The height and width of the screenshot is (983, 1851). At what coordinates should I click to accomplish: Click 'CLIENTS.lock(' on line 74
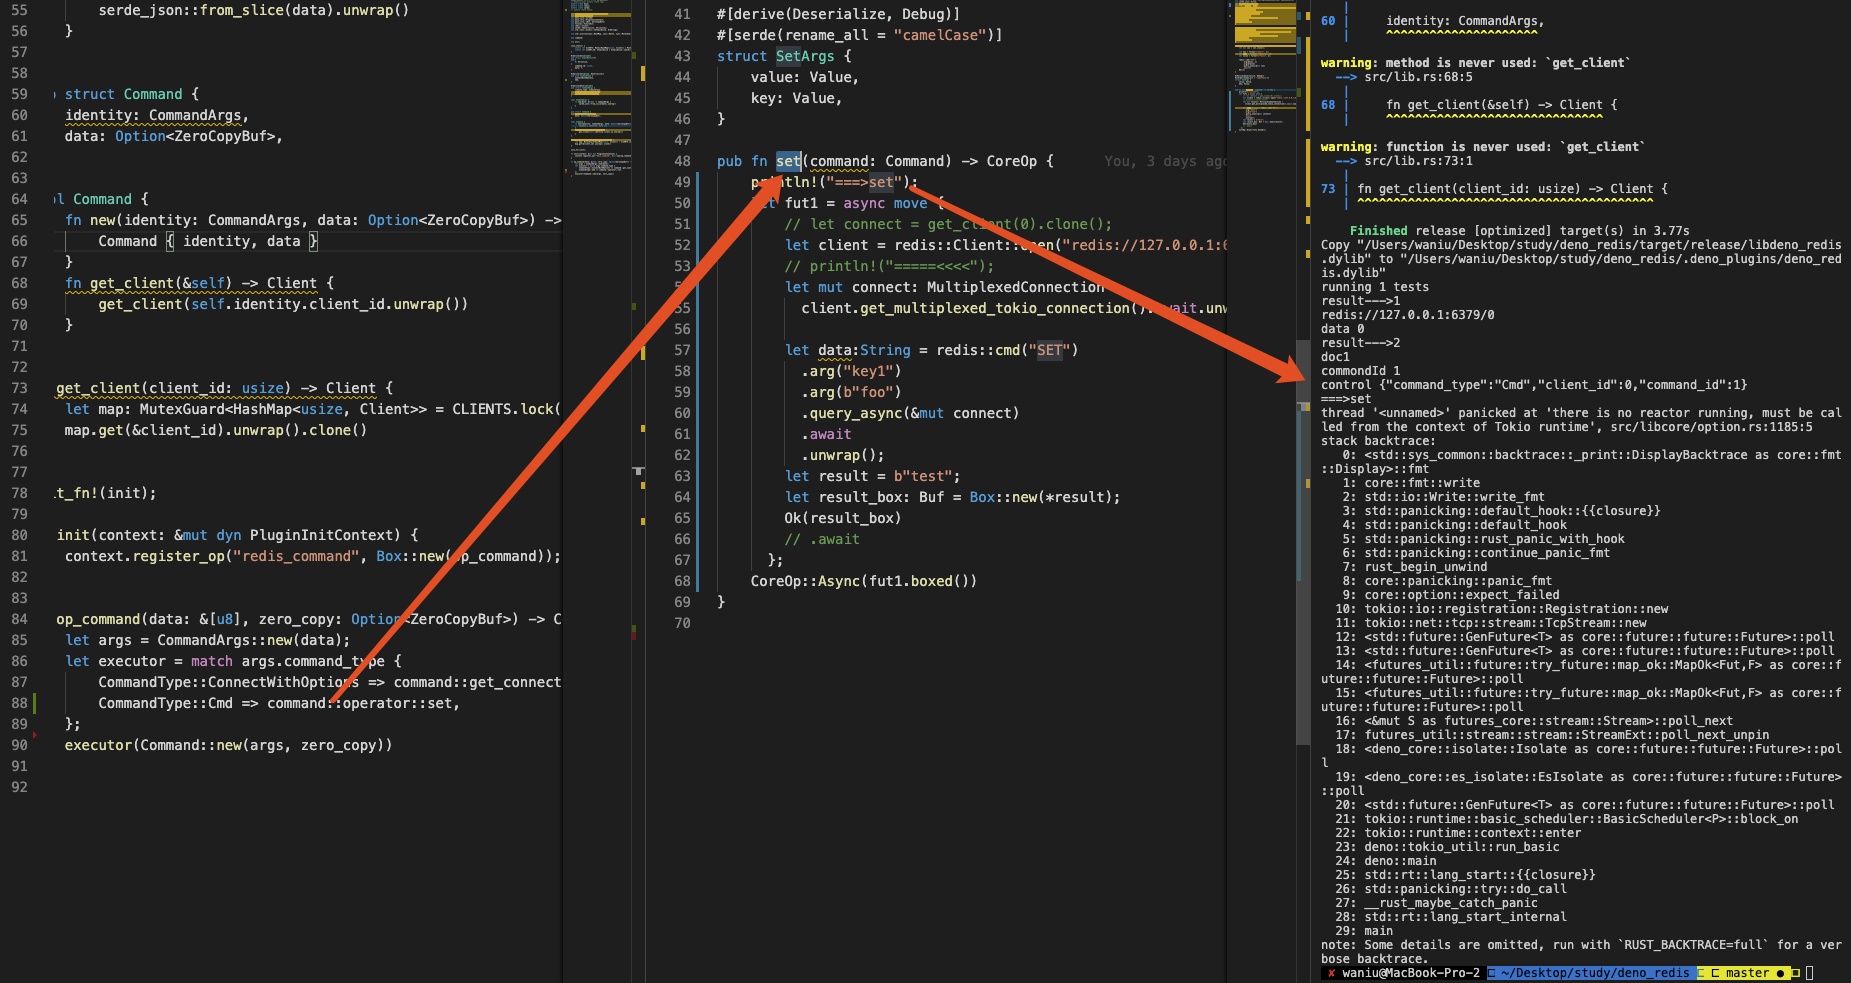coord(506,409)
